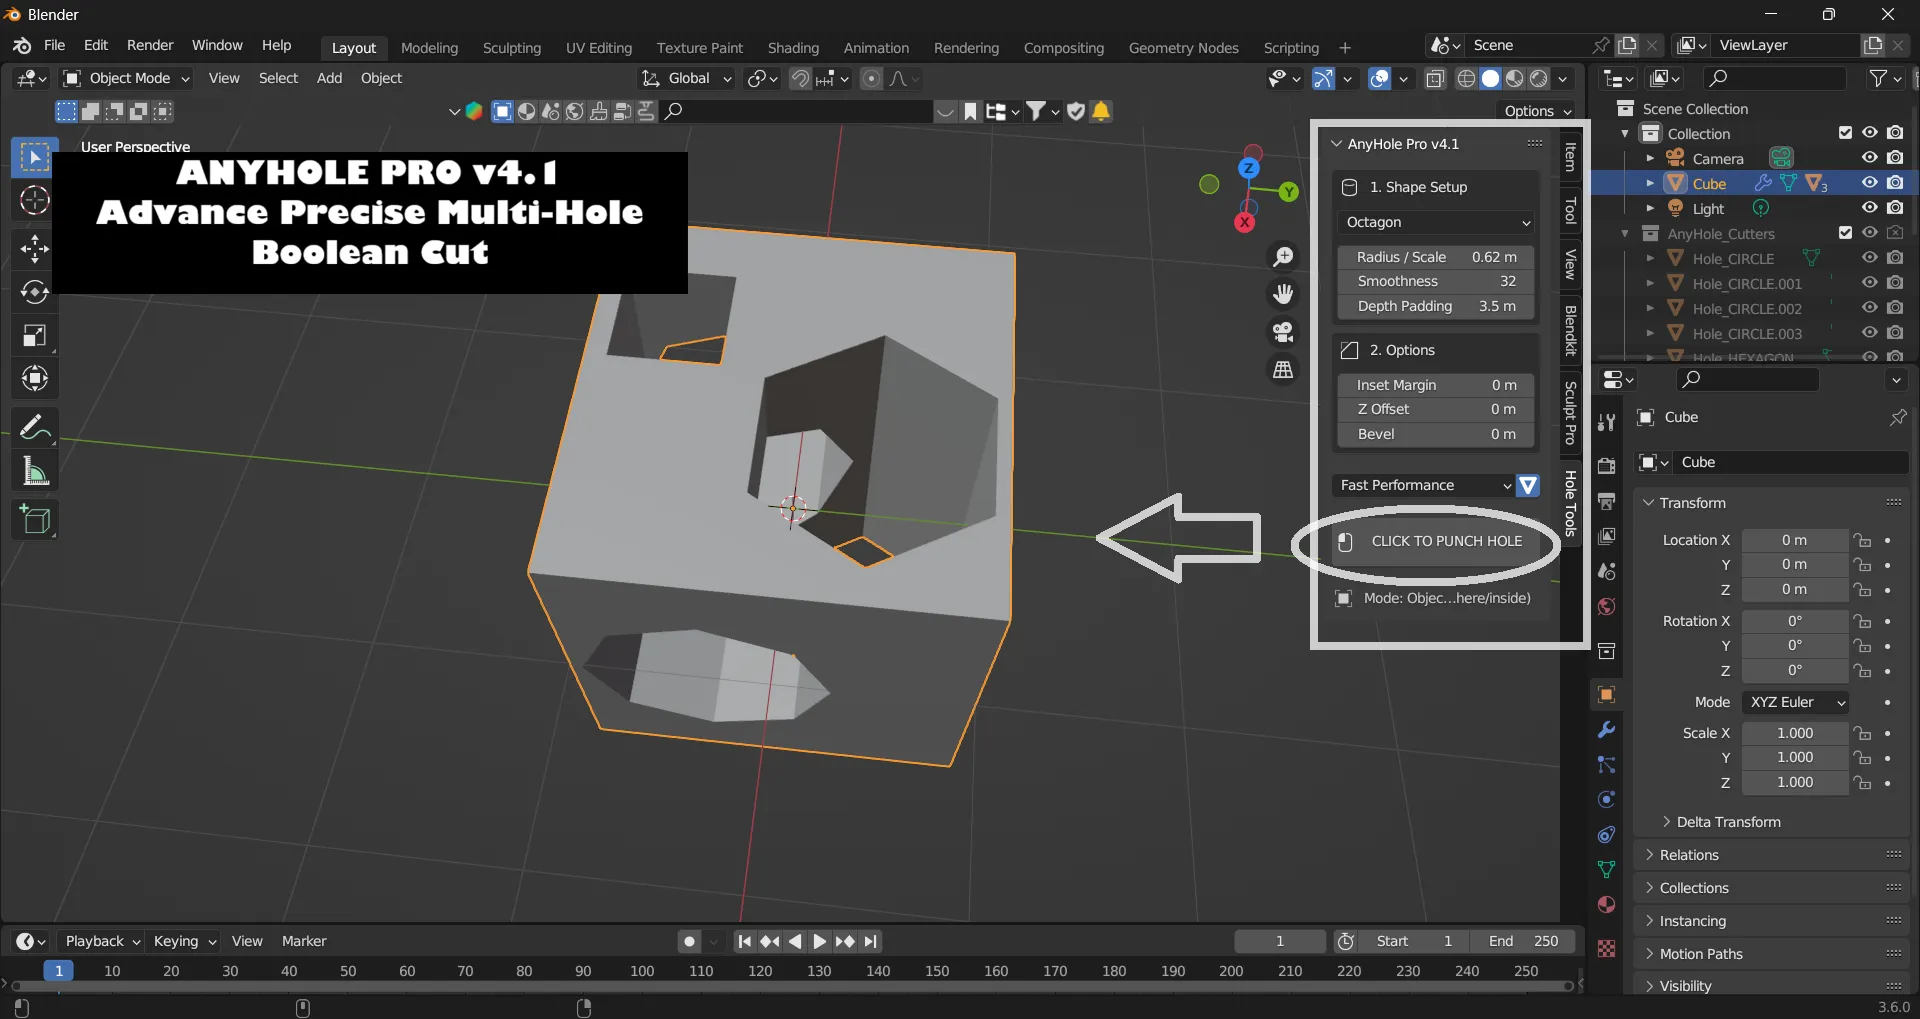Open the Particles properties tab
Viewport: 1920px width, 1019px height.
click(1607, 765)
